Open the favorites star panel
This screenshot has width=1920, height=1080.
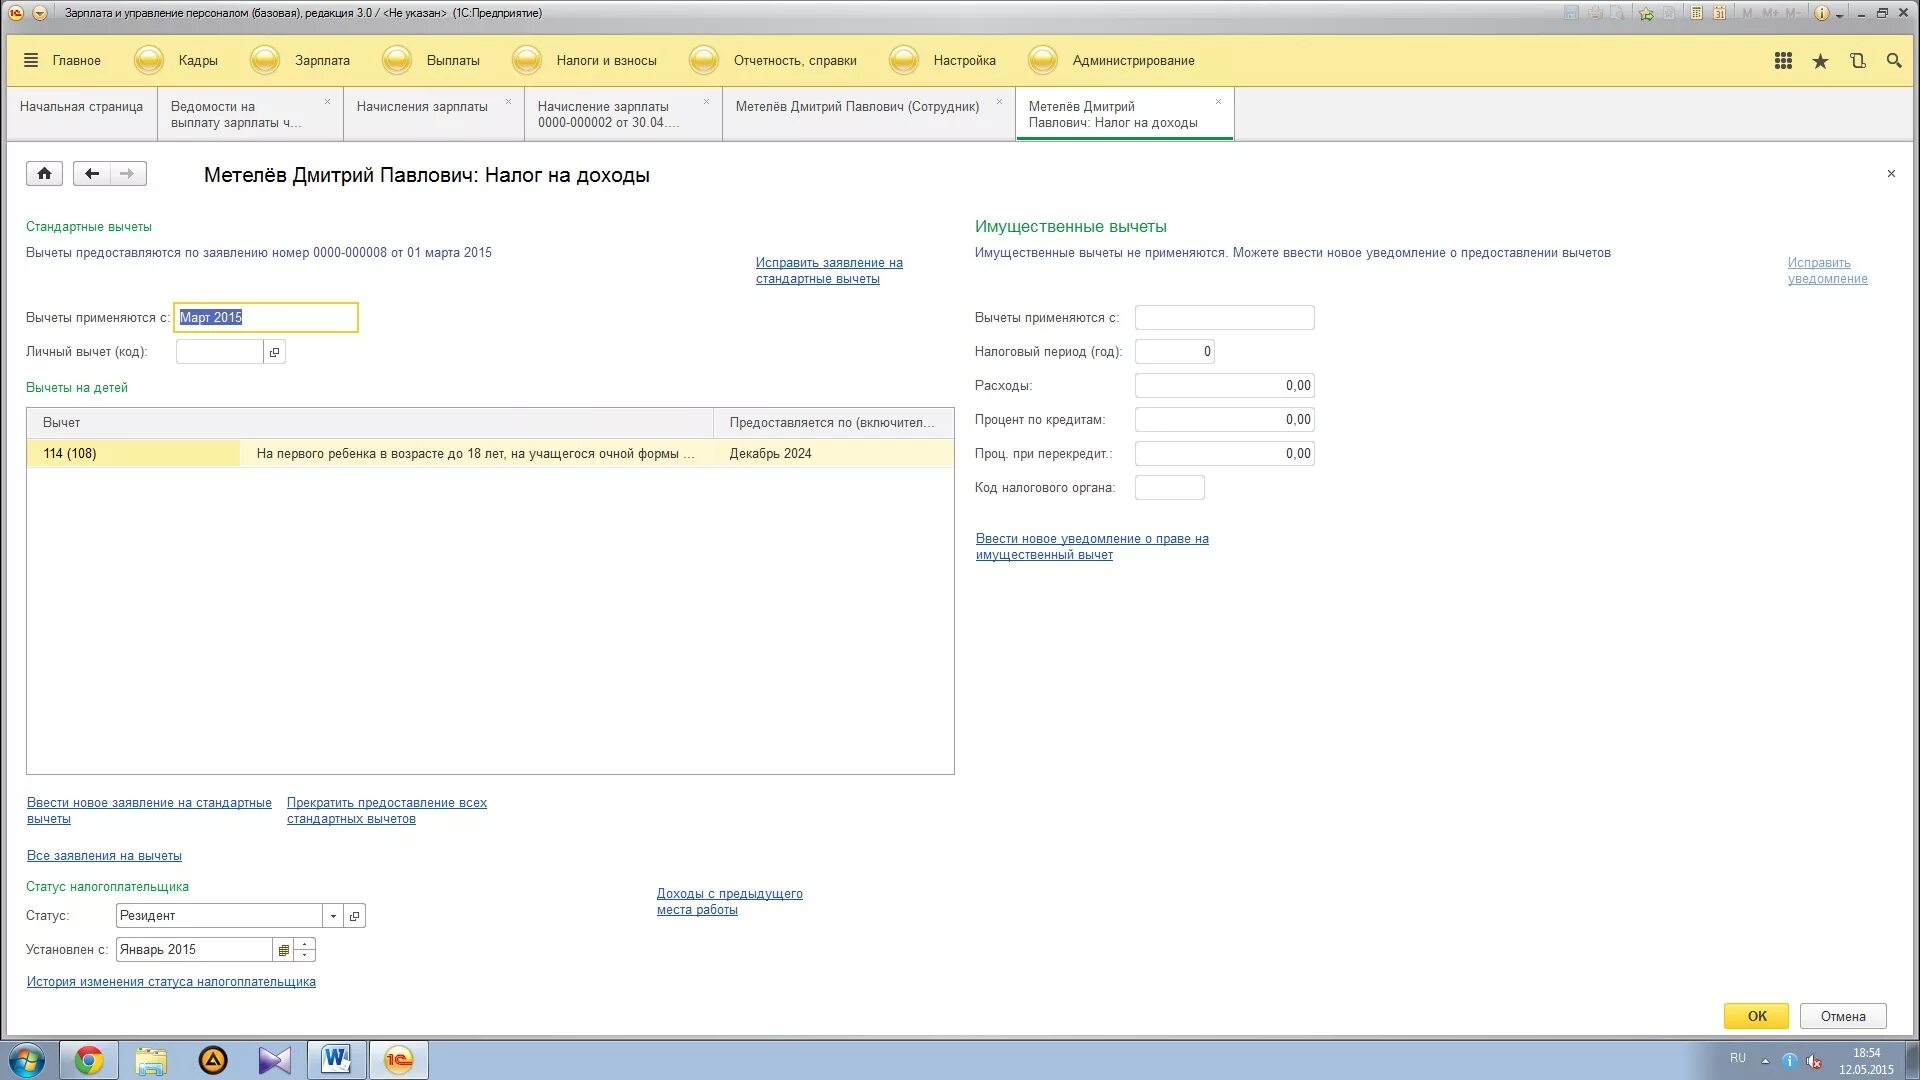click(1820, 61)
